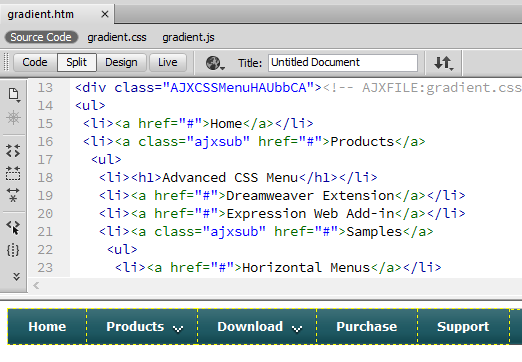Screen dimensions: 522x362
Task: Click the Collapse Selection icon
Action: [x=13, y=173]
